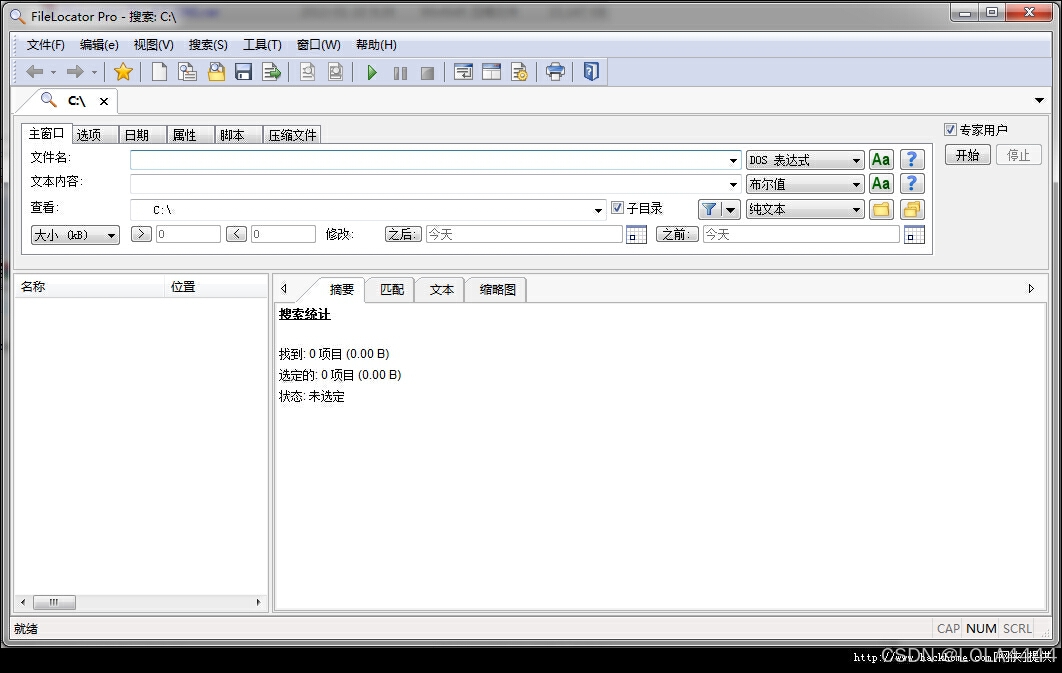Open the back history dropdown arrow

[x=54, y=72]
